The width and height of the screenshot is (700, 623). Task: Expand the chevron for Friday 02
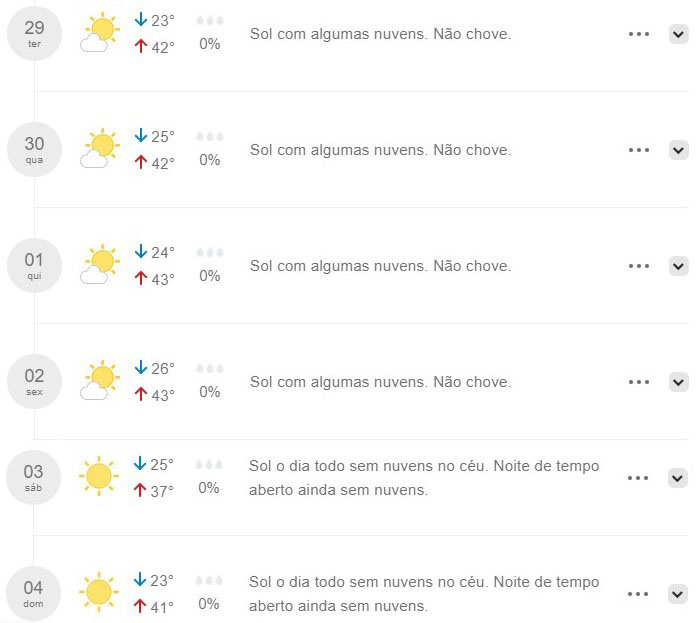(679, 382)
